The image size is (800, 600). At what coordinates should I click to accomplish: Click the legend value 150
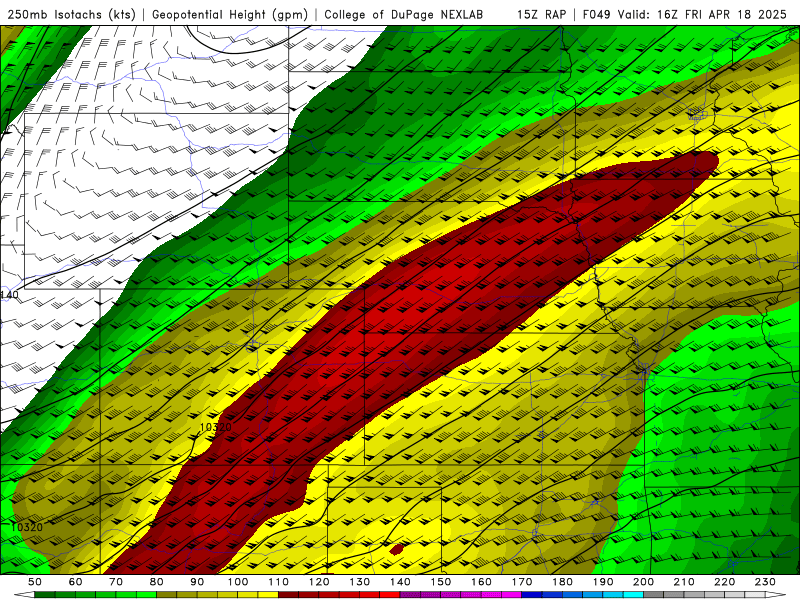[441, 582]
